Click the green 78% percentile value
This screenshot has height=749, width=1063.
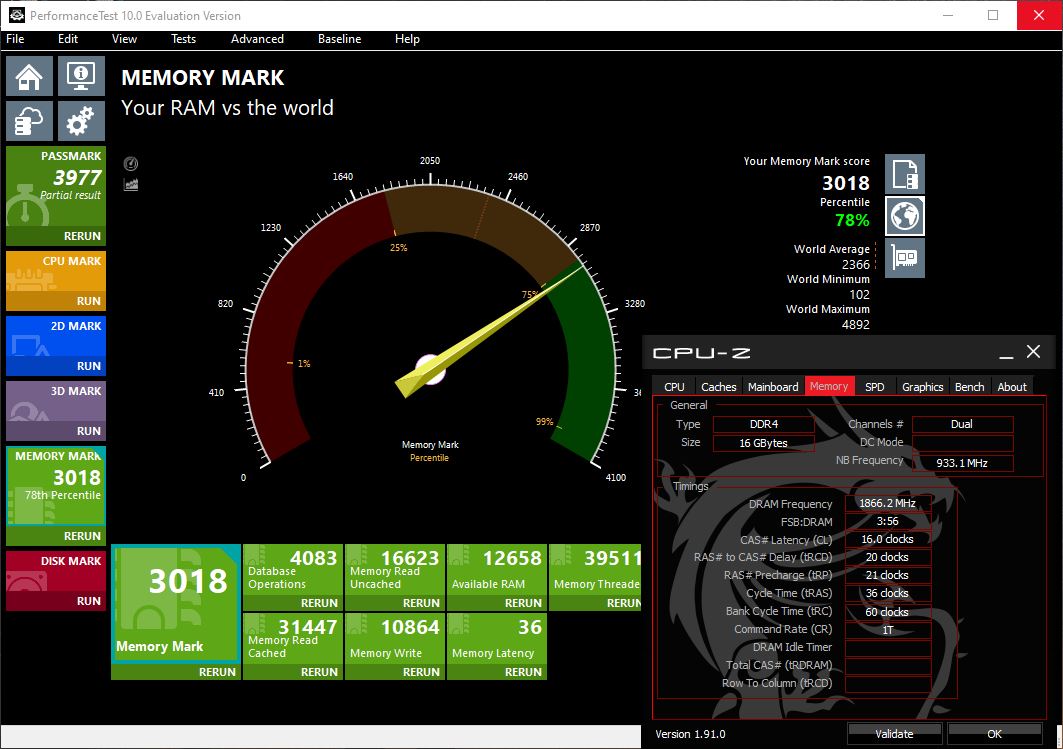tap(852, 220)
